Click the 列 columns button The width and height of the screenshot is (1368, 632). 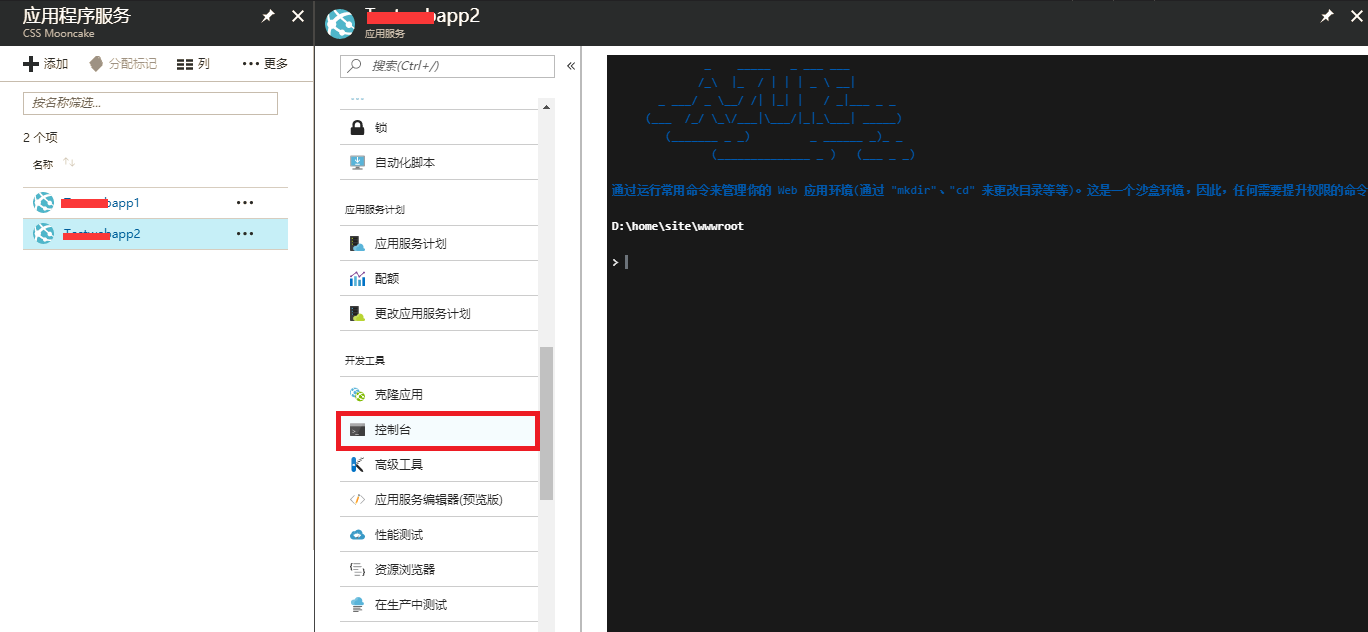click(x=193, y=64)
